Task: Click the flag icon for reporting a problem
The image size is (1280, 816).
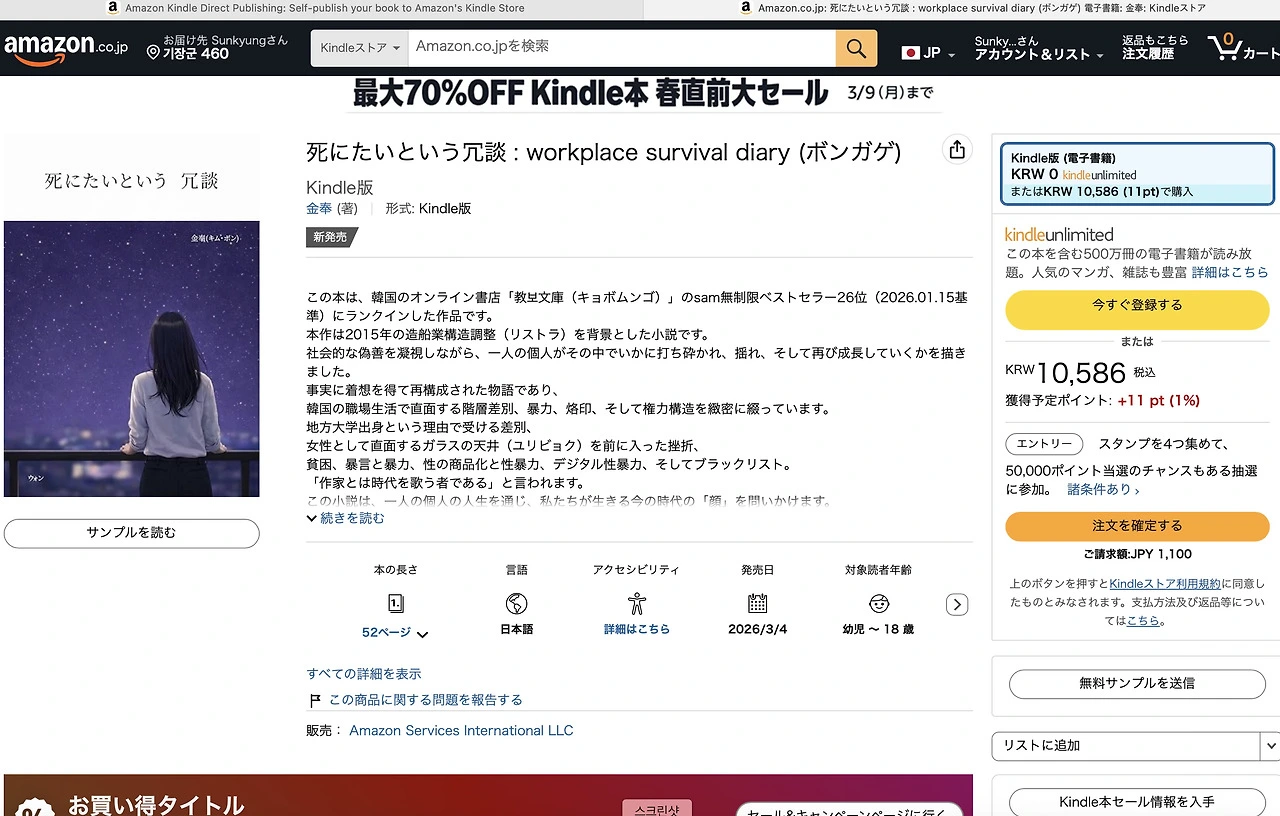Action: (315, 700)
